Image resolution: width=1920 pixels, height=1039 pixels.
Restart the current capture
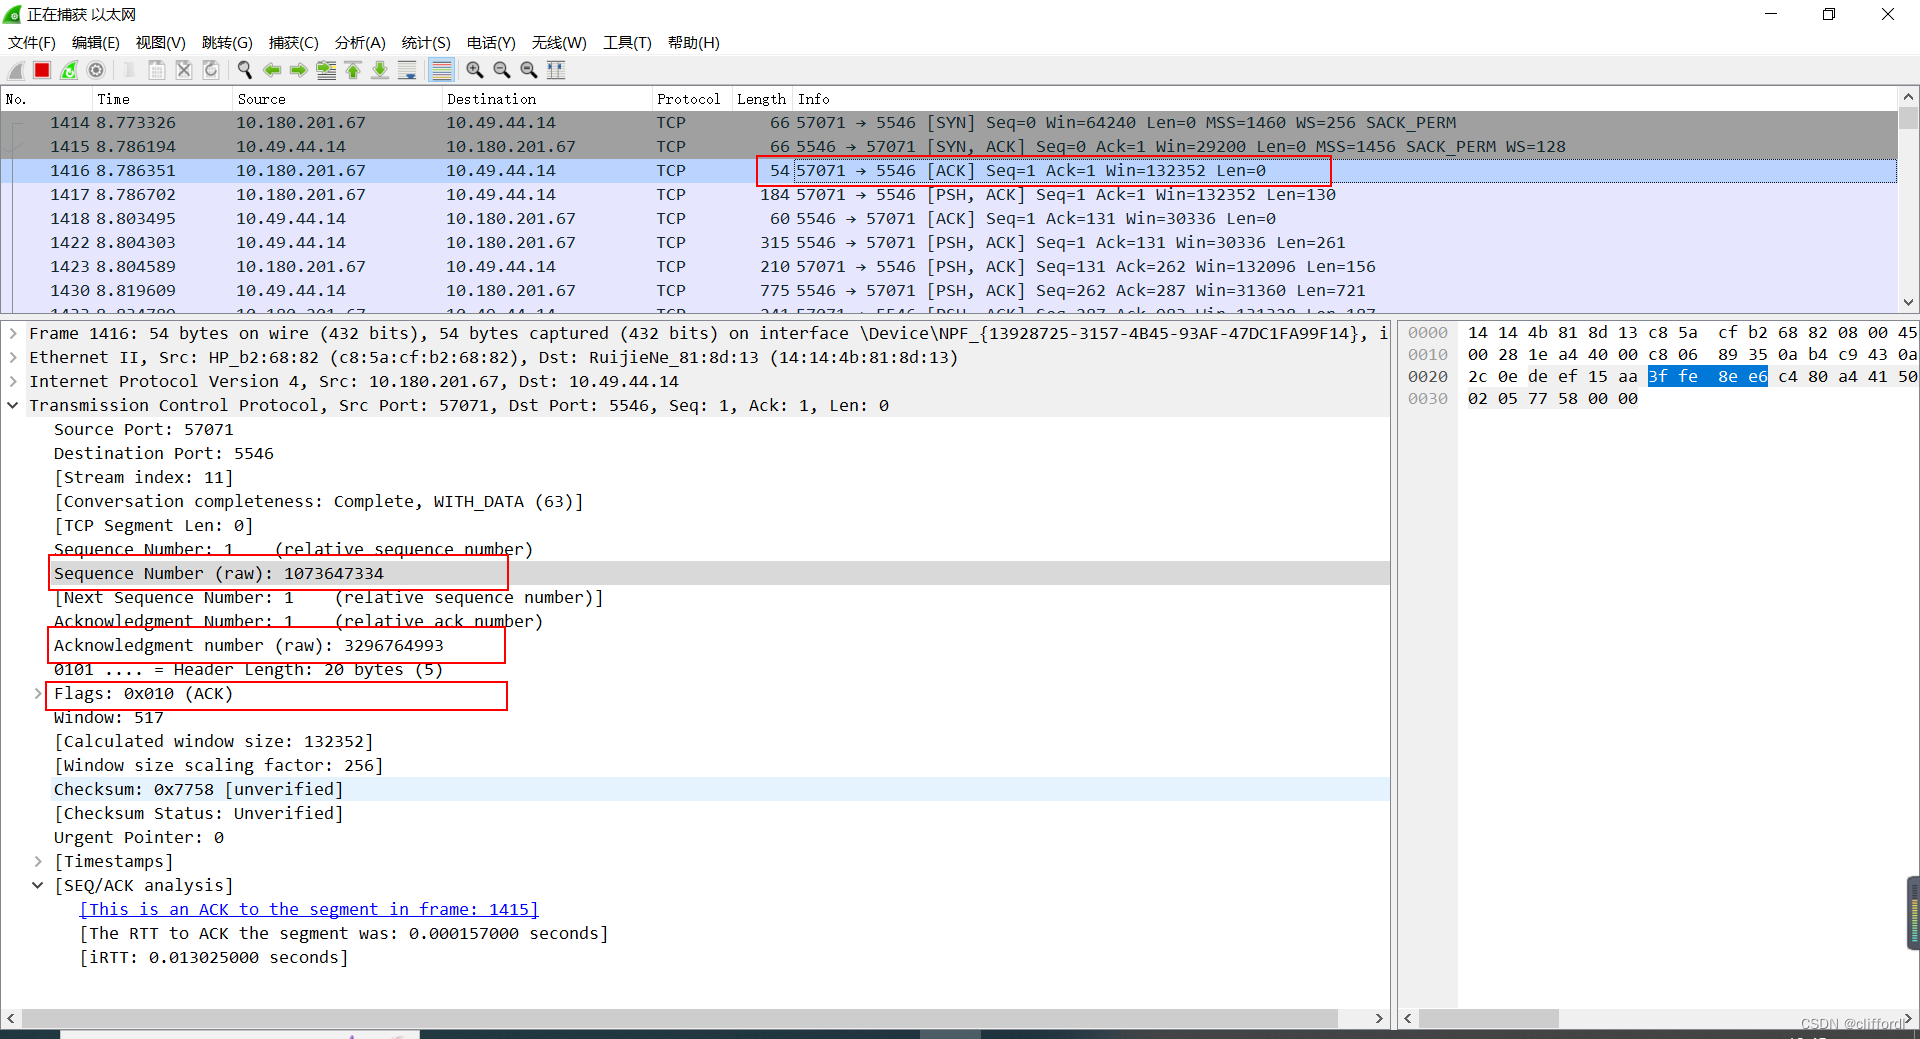(x=69, y=70)
